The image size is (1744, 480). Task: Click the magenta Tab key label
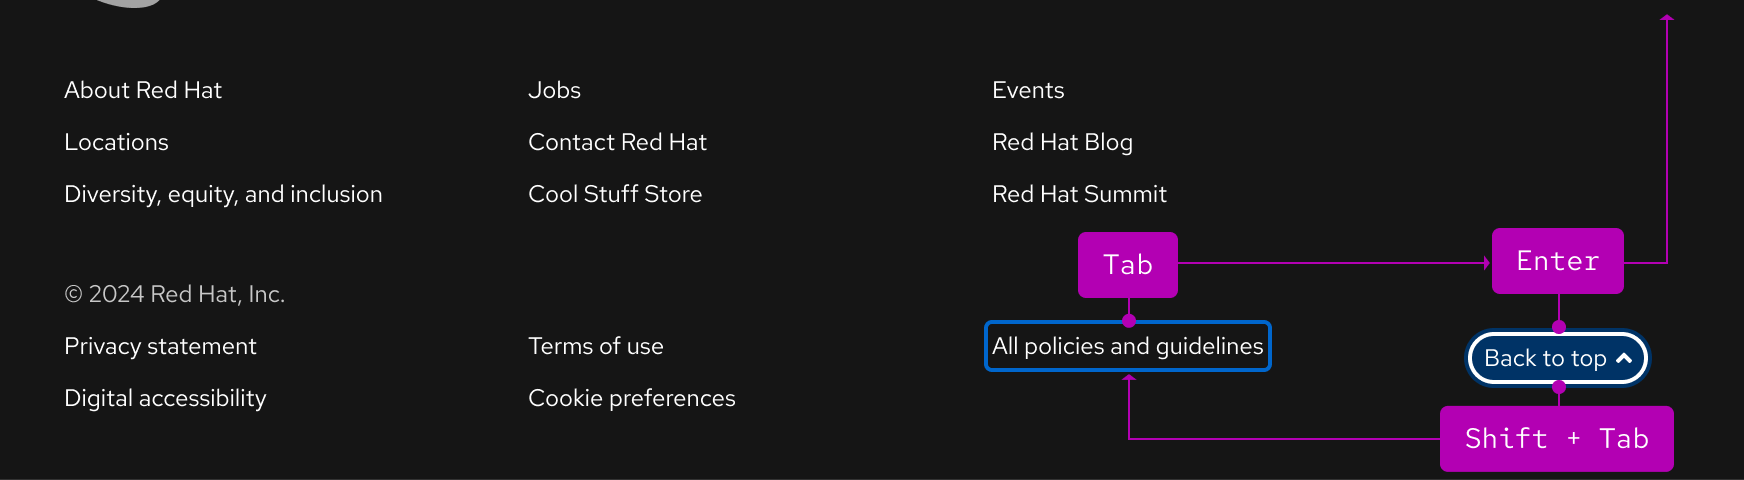(x=1128, y=265)
